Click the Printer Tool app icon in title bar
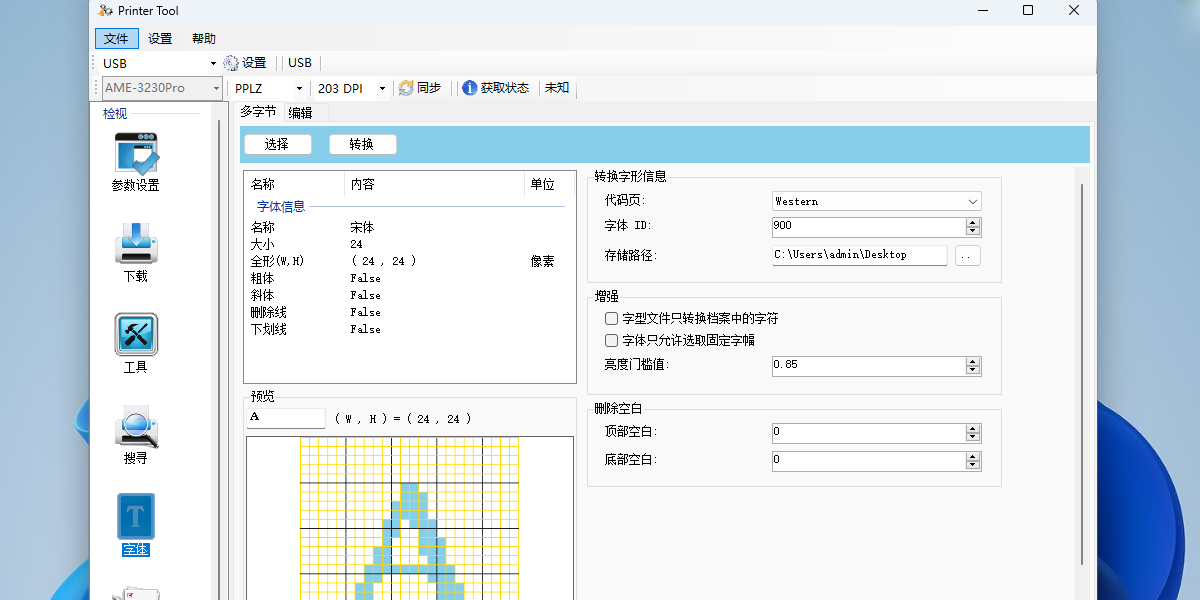The height and width of the screenshot is (600, 1200). tap(106, 11)
